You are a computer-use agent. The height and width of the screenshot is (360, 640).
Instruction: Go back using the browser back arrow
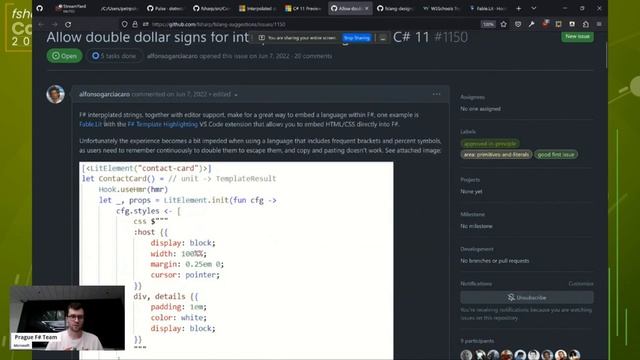click(x=41, y=24)
